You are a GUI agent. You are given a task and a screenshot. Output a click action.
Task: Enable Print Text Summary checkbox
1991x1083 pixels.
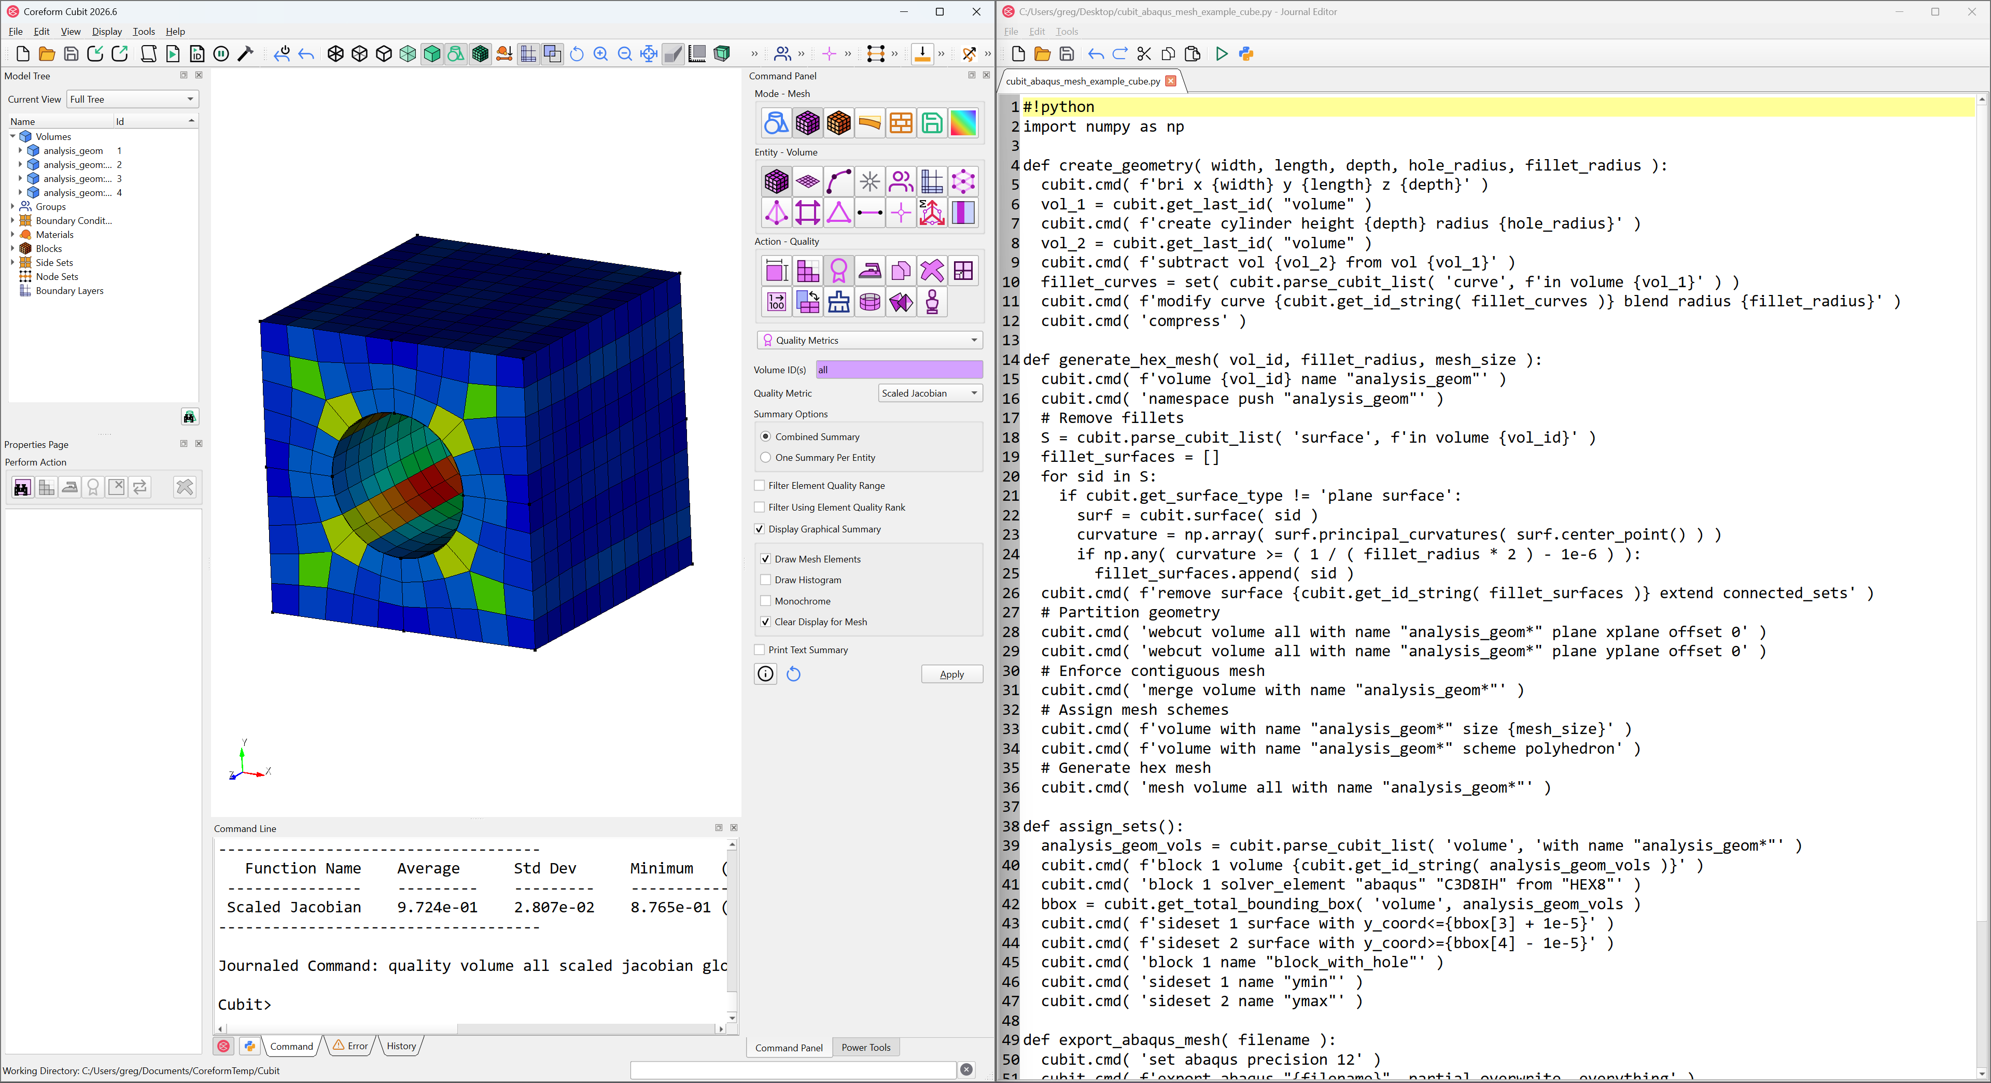click(760, 650)
